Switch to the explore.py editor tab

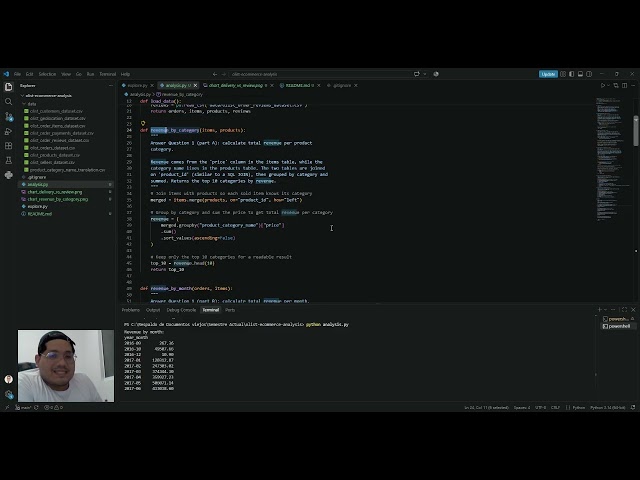137,85
